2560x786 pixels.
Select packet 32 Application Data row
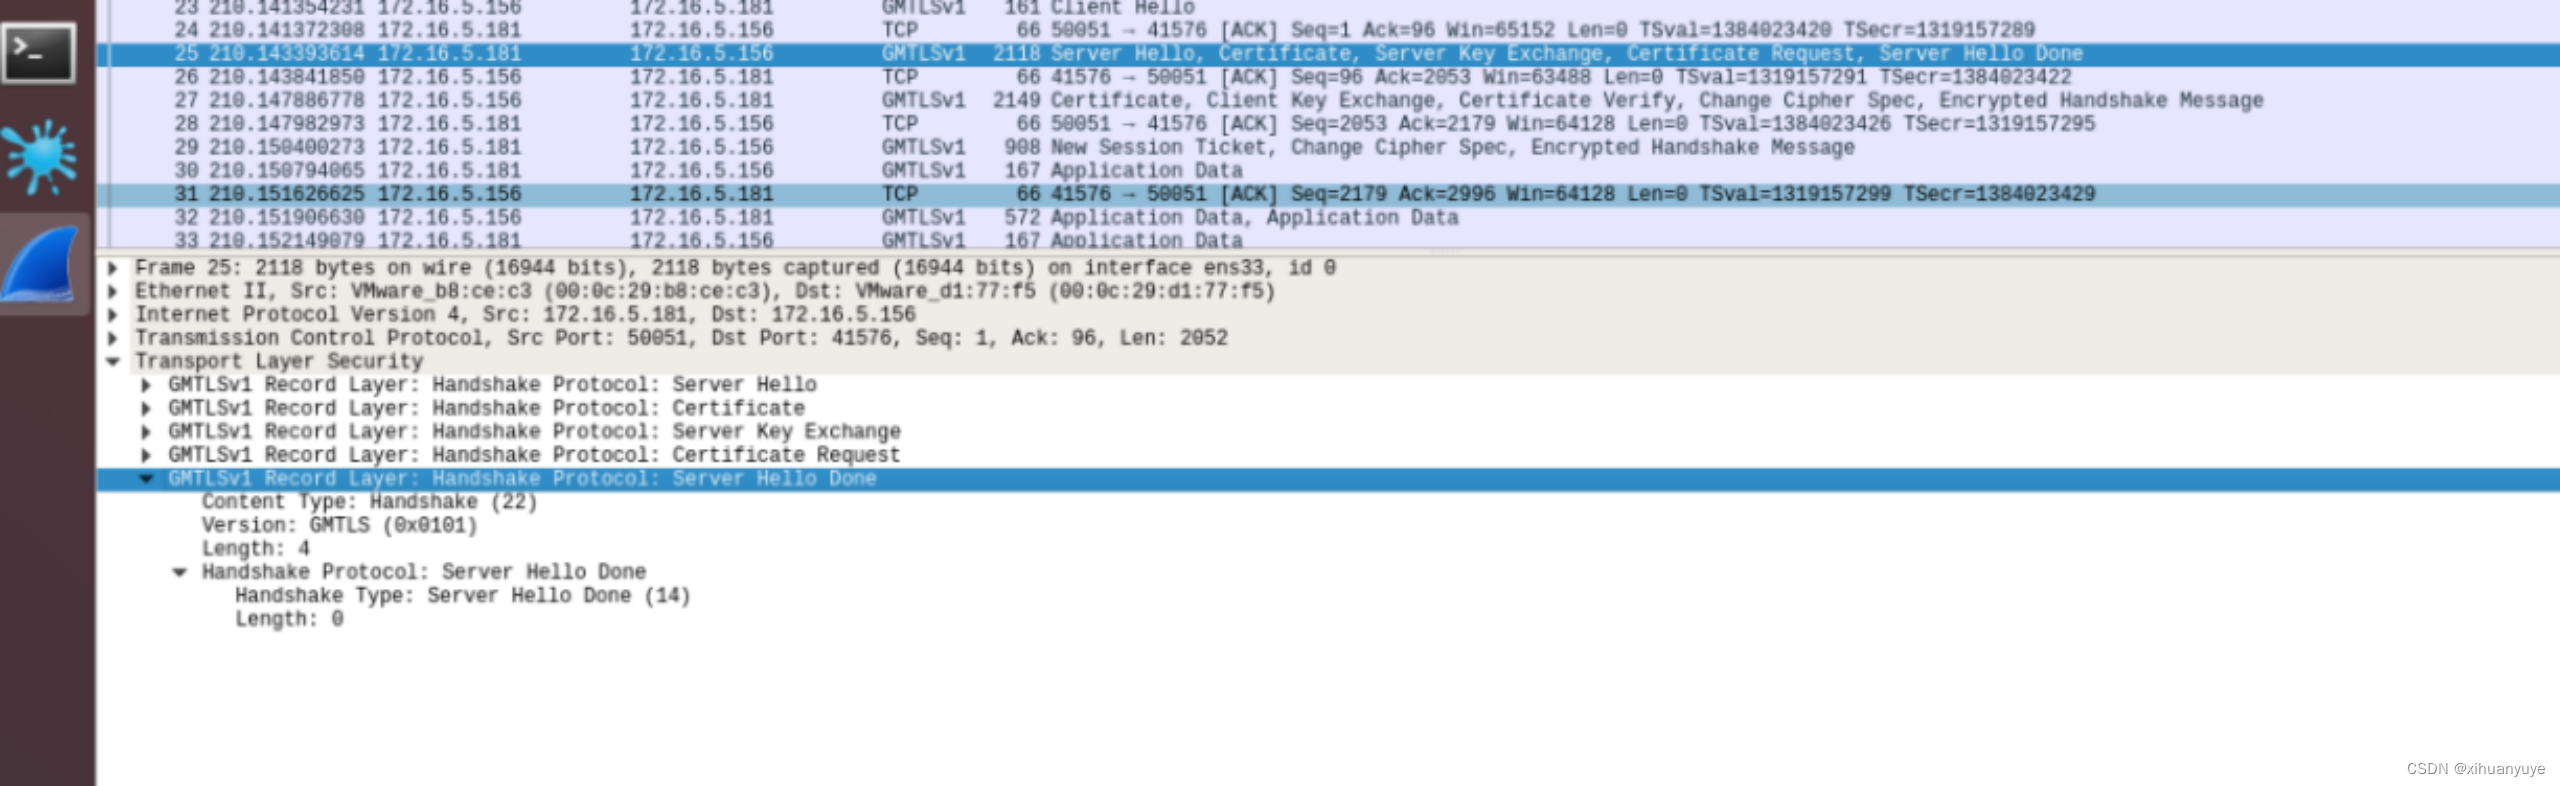tap(1328, 217)
